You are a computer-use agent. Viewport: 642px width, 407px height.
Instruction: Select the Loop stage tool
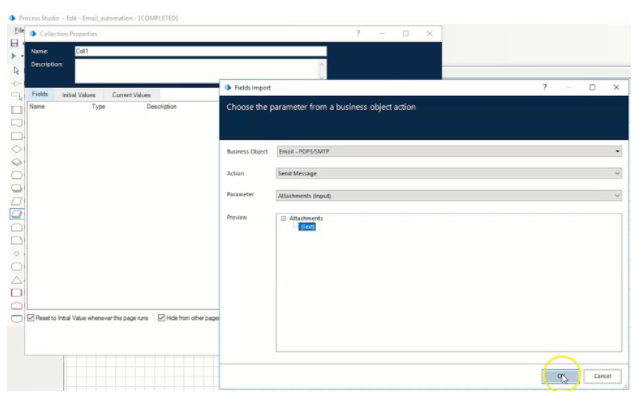coord(16,227)
